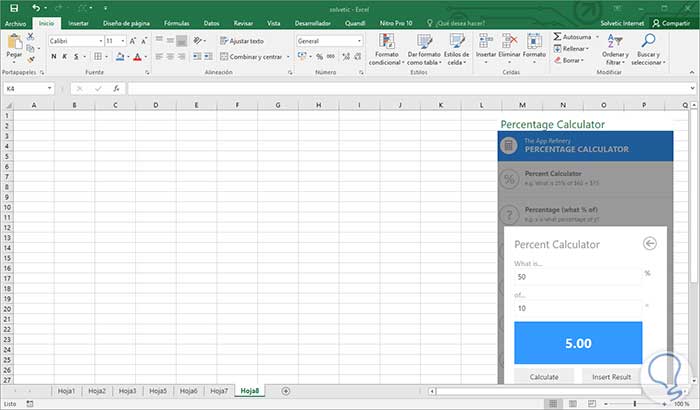Click the Compartir share button

[671, 23]
